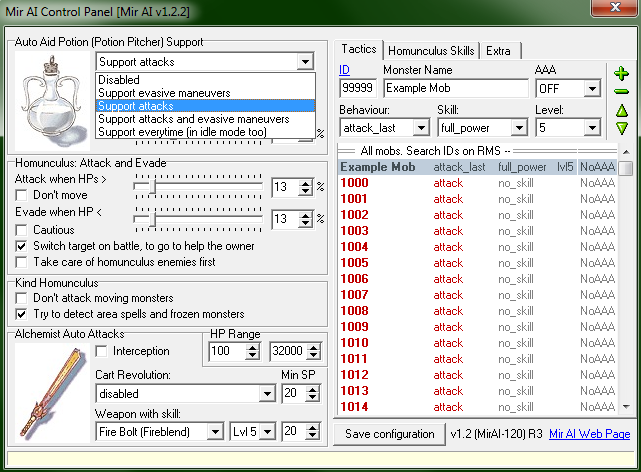
Task: Switch to the Extra tab
Action: tap(500, 51)
